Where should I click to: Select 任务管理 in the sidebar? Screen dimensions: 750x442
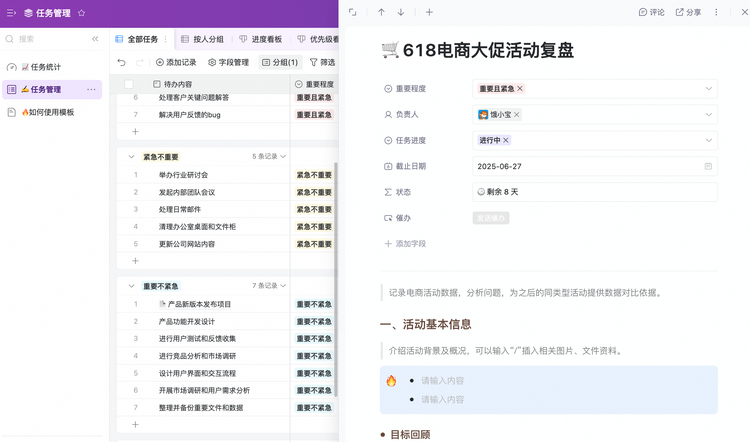(53, 89)
